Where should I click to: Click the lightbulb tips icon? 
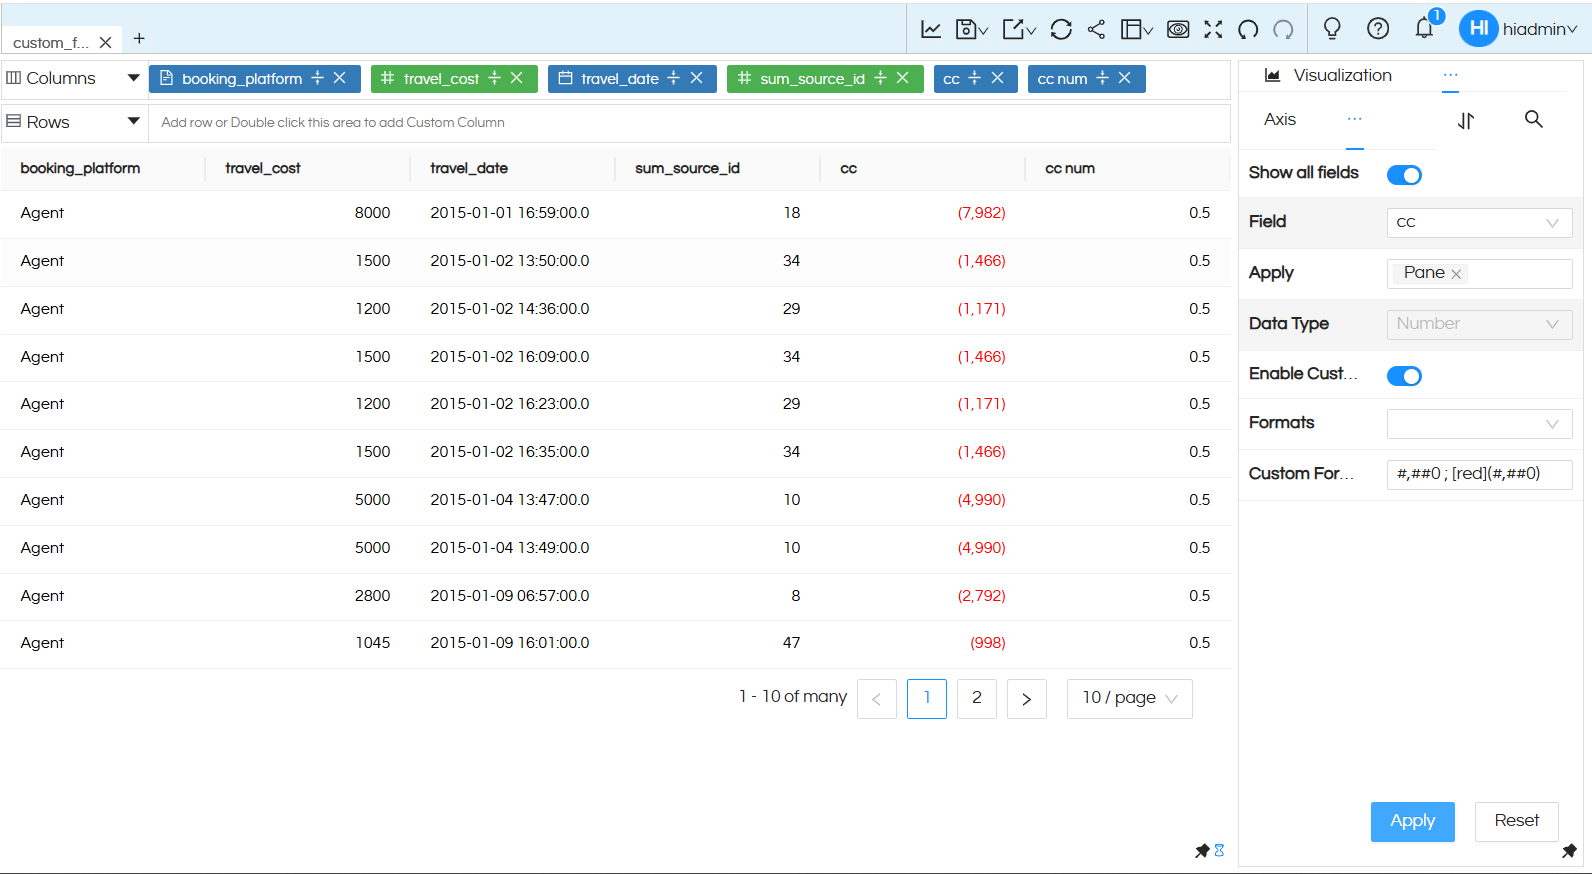(x=1332, y=29)
